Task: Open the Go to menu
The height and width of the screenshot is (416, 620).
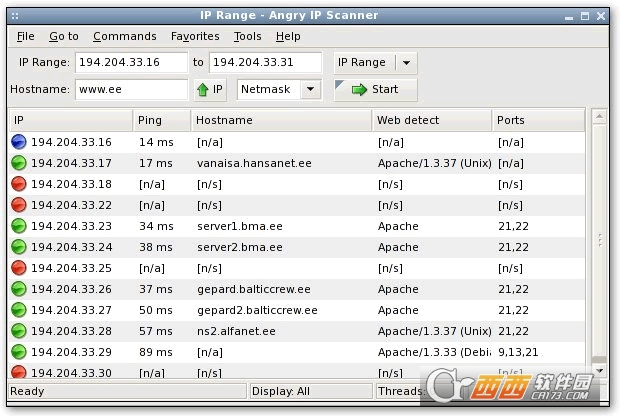Action: [64, 36]
